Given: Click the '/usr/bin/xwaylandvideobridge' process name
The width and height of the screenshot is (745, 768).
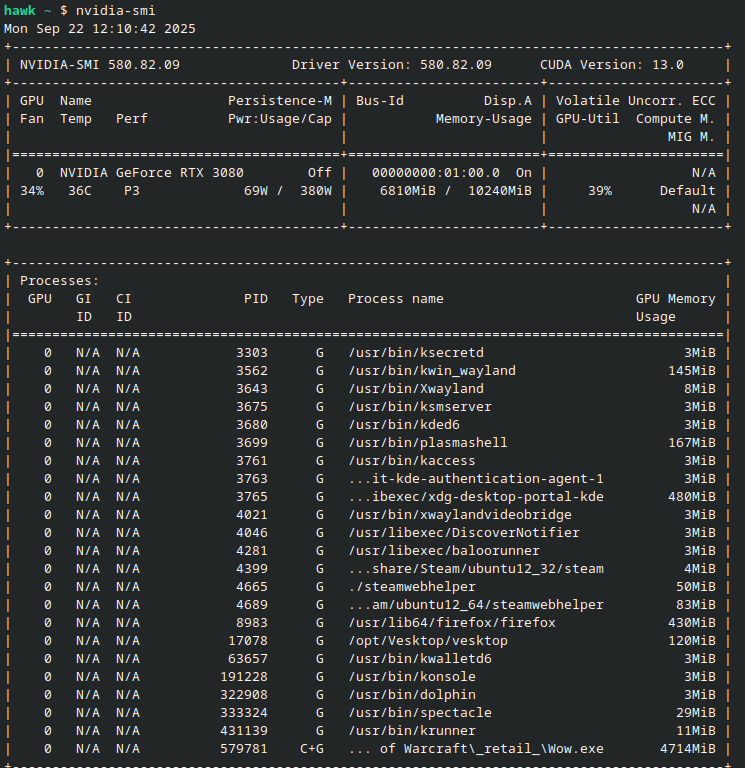Looking at the screenshot, I should click(x=460, y=515).
